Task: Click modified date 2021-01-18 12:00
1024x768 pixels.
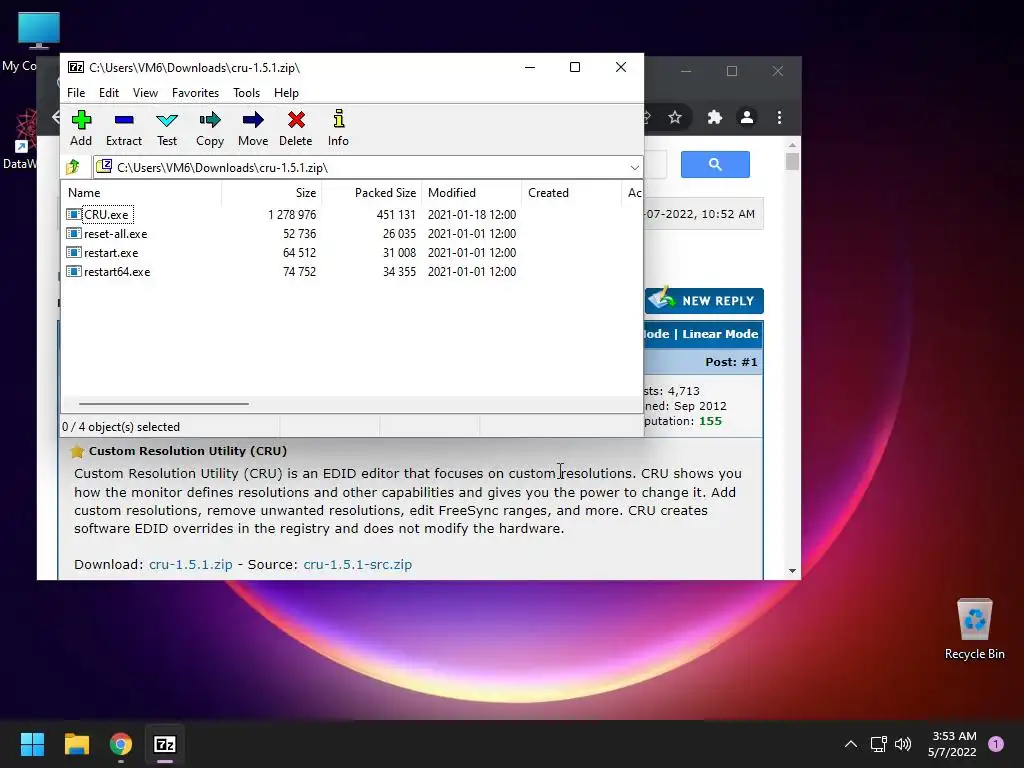Action: click(472, 214)
